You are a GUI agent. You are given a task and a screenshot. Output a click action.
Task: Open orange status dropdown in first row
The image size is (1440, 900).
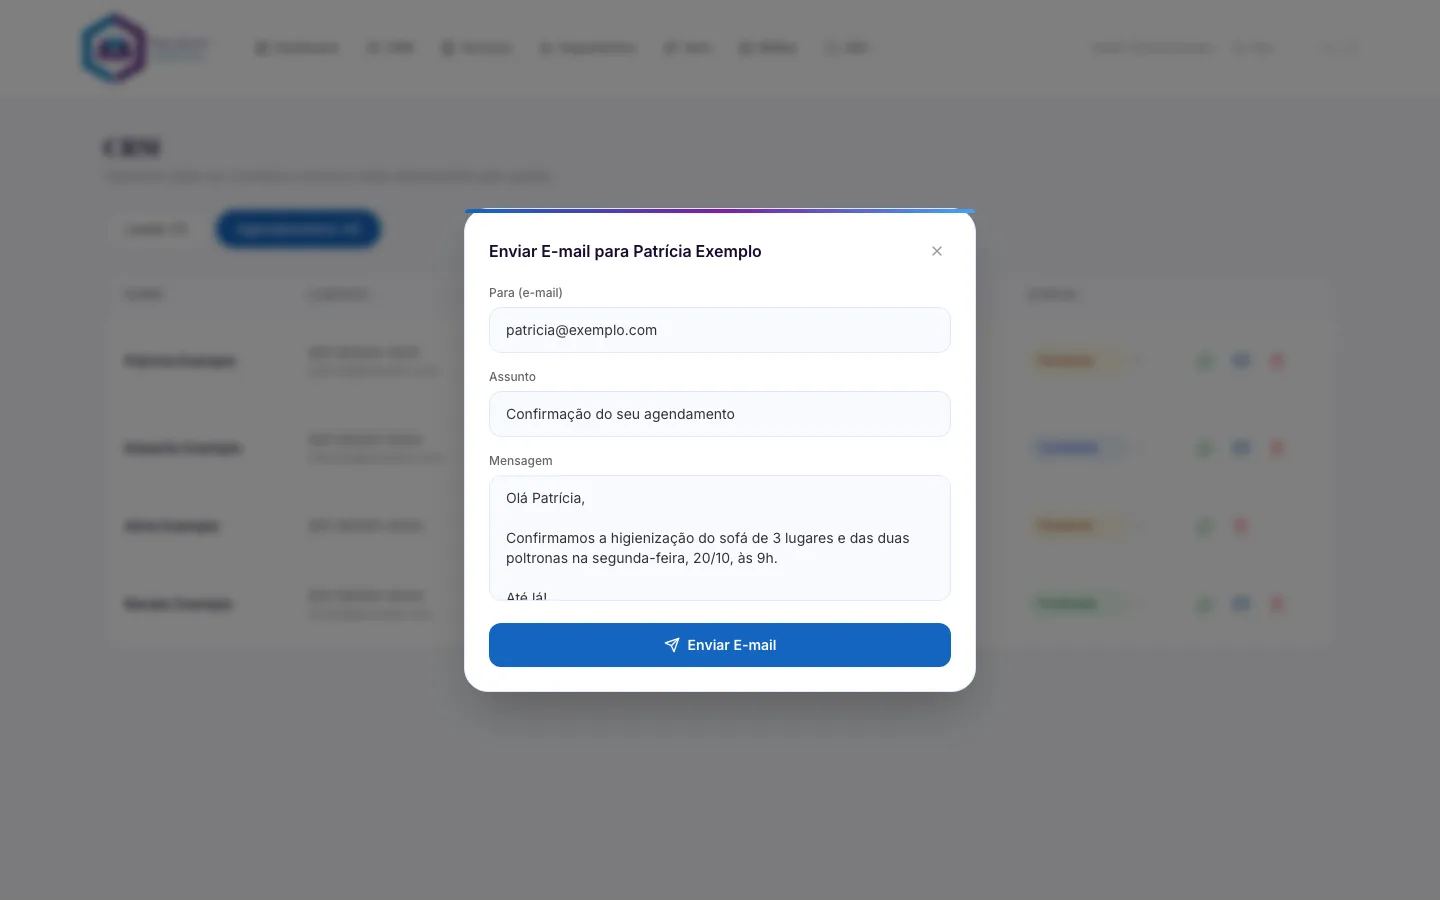click(x=1086, y=361)
